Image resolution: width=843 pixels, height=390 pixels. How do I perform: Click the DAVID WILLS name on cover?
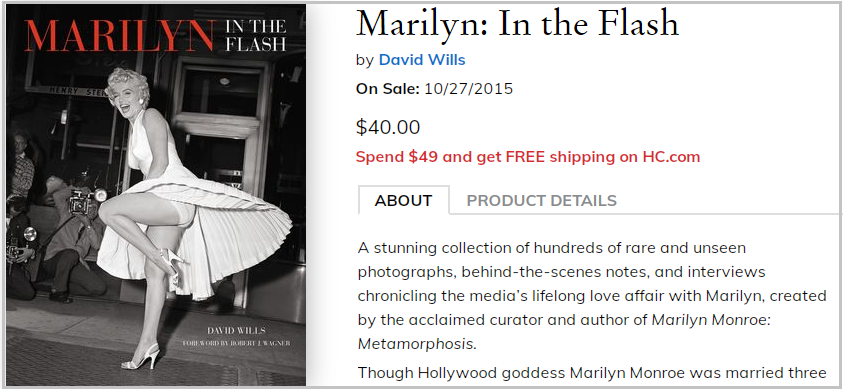tap(236, 329)
